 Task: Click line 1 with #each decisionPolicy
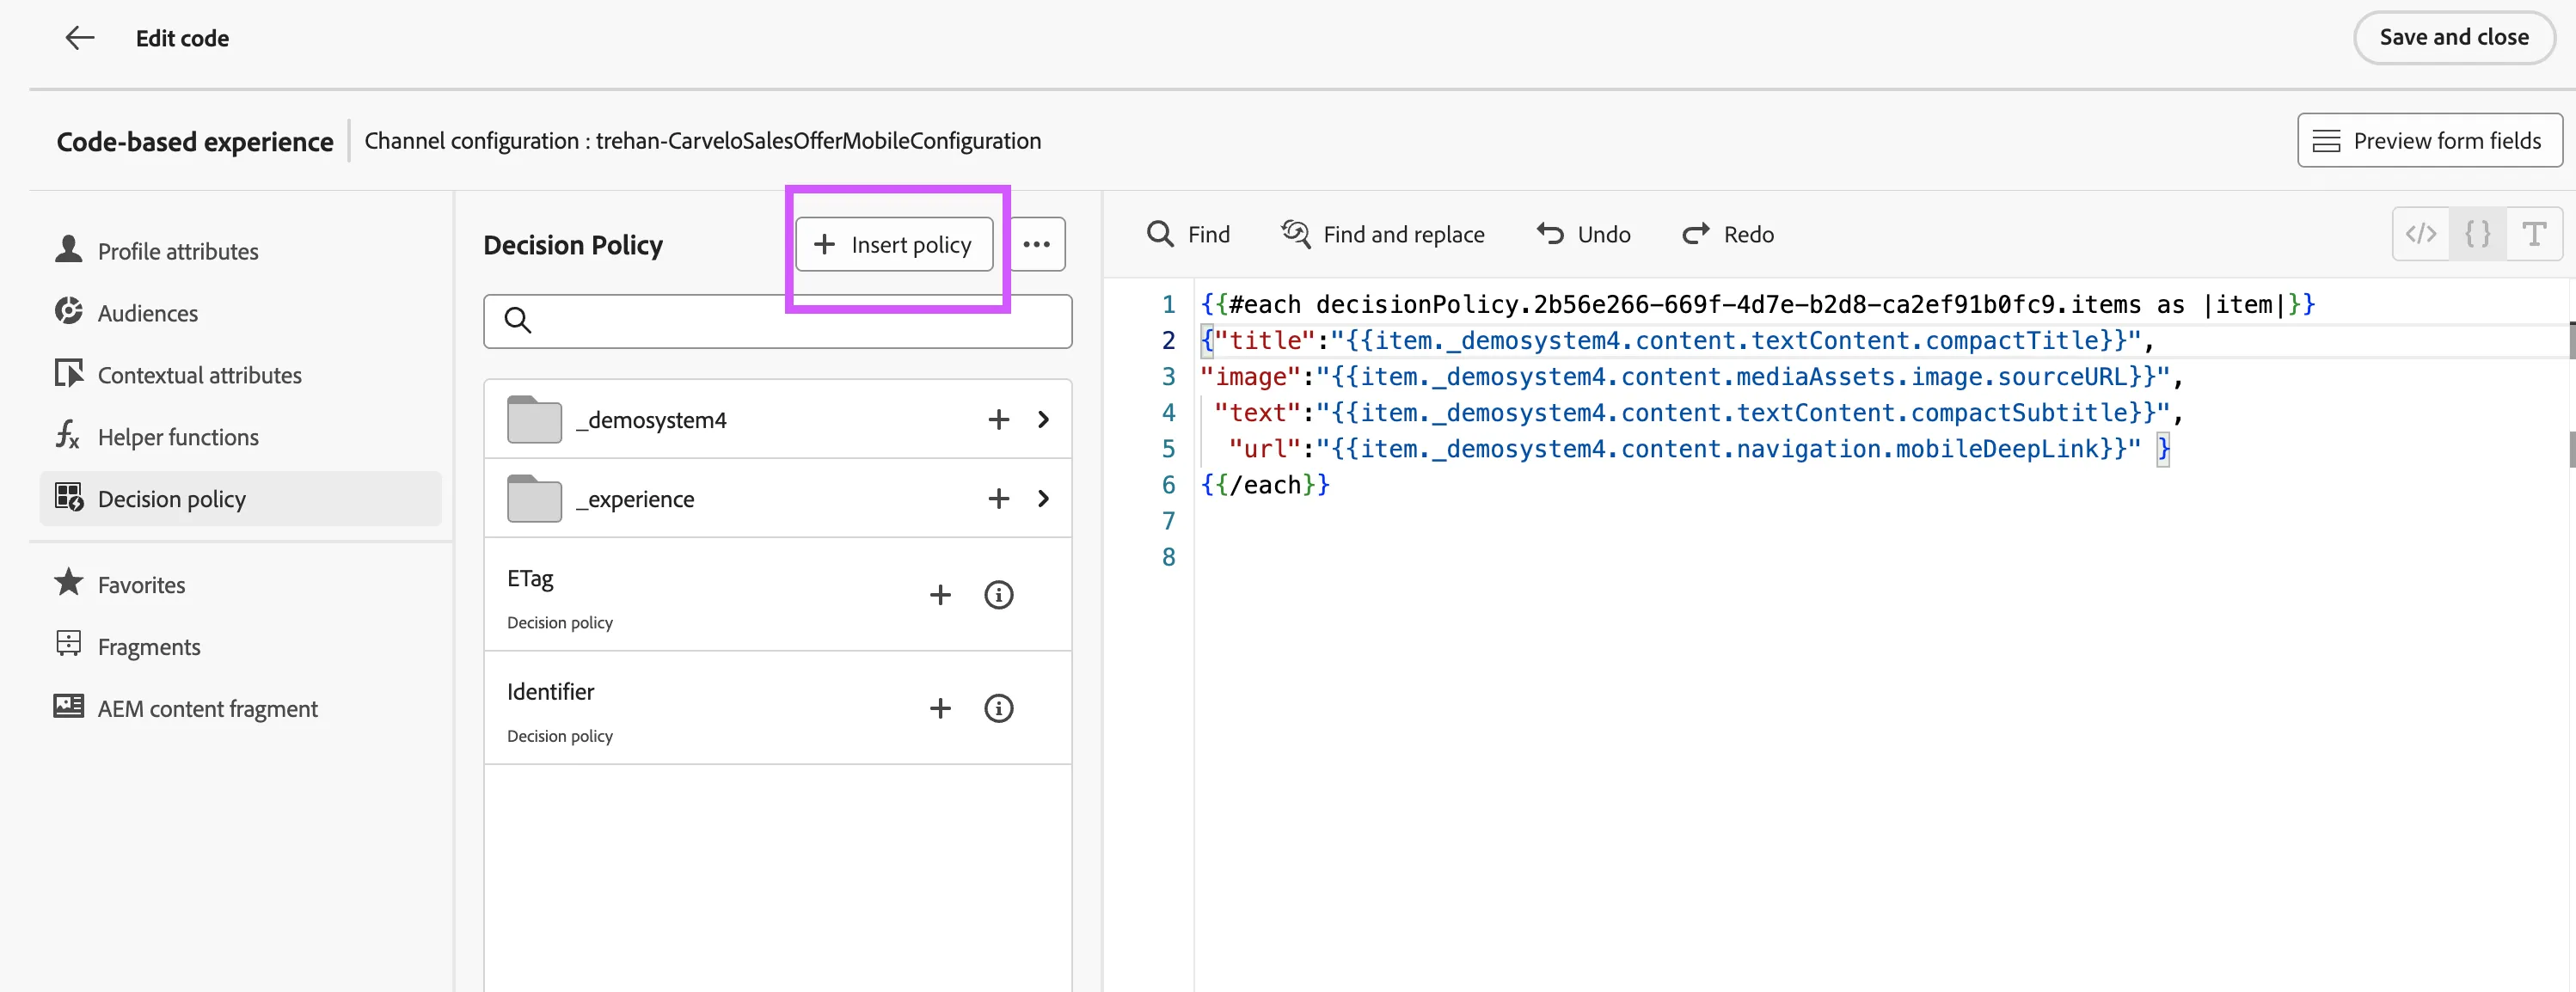pos(1758,304)
